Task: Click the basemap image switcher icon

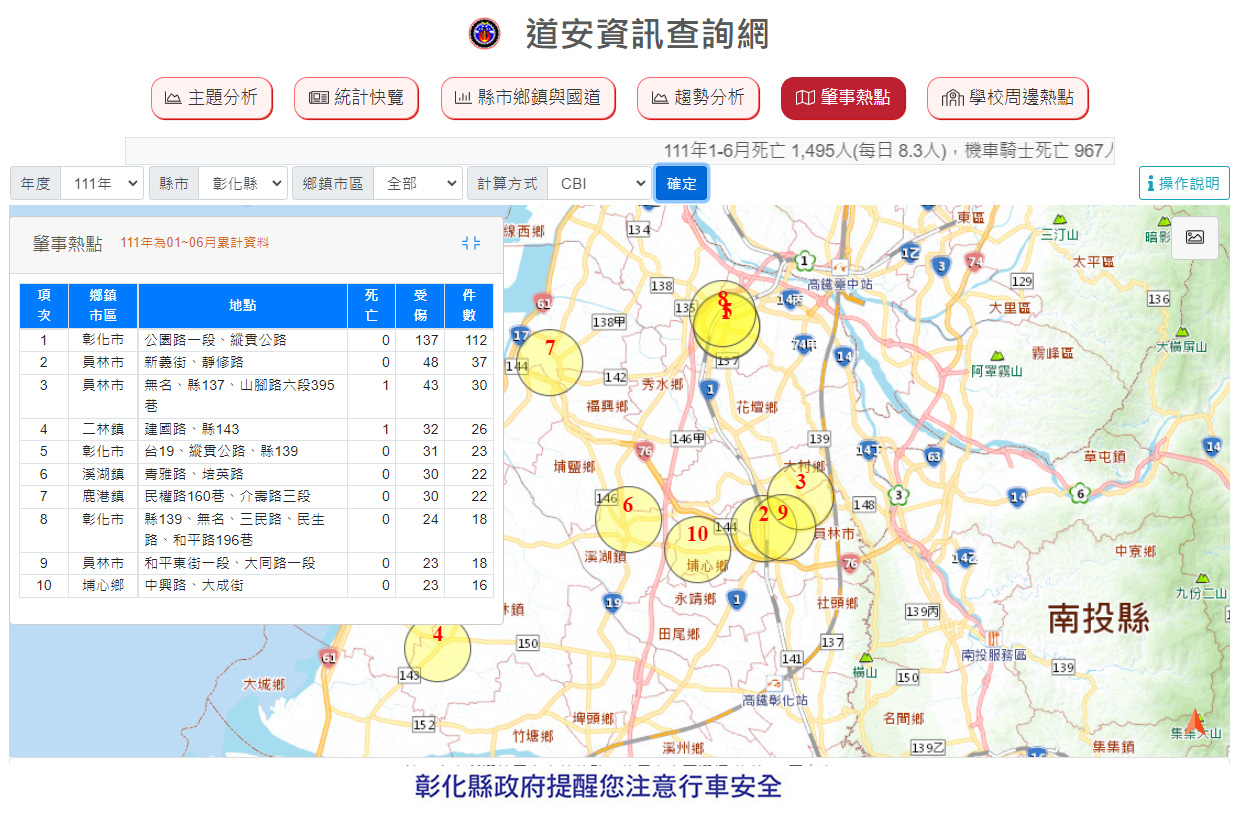Action: point(1194,237)
